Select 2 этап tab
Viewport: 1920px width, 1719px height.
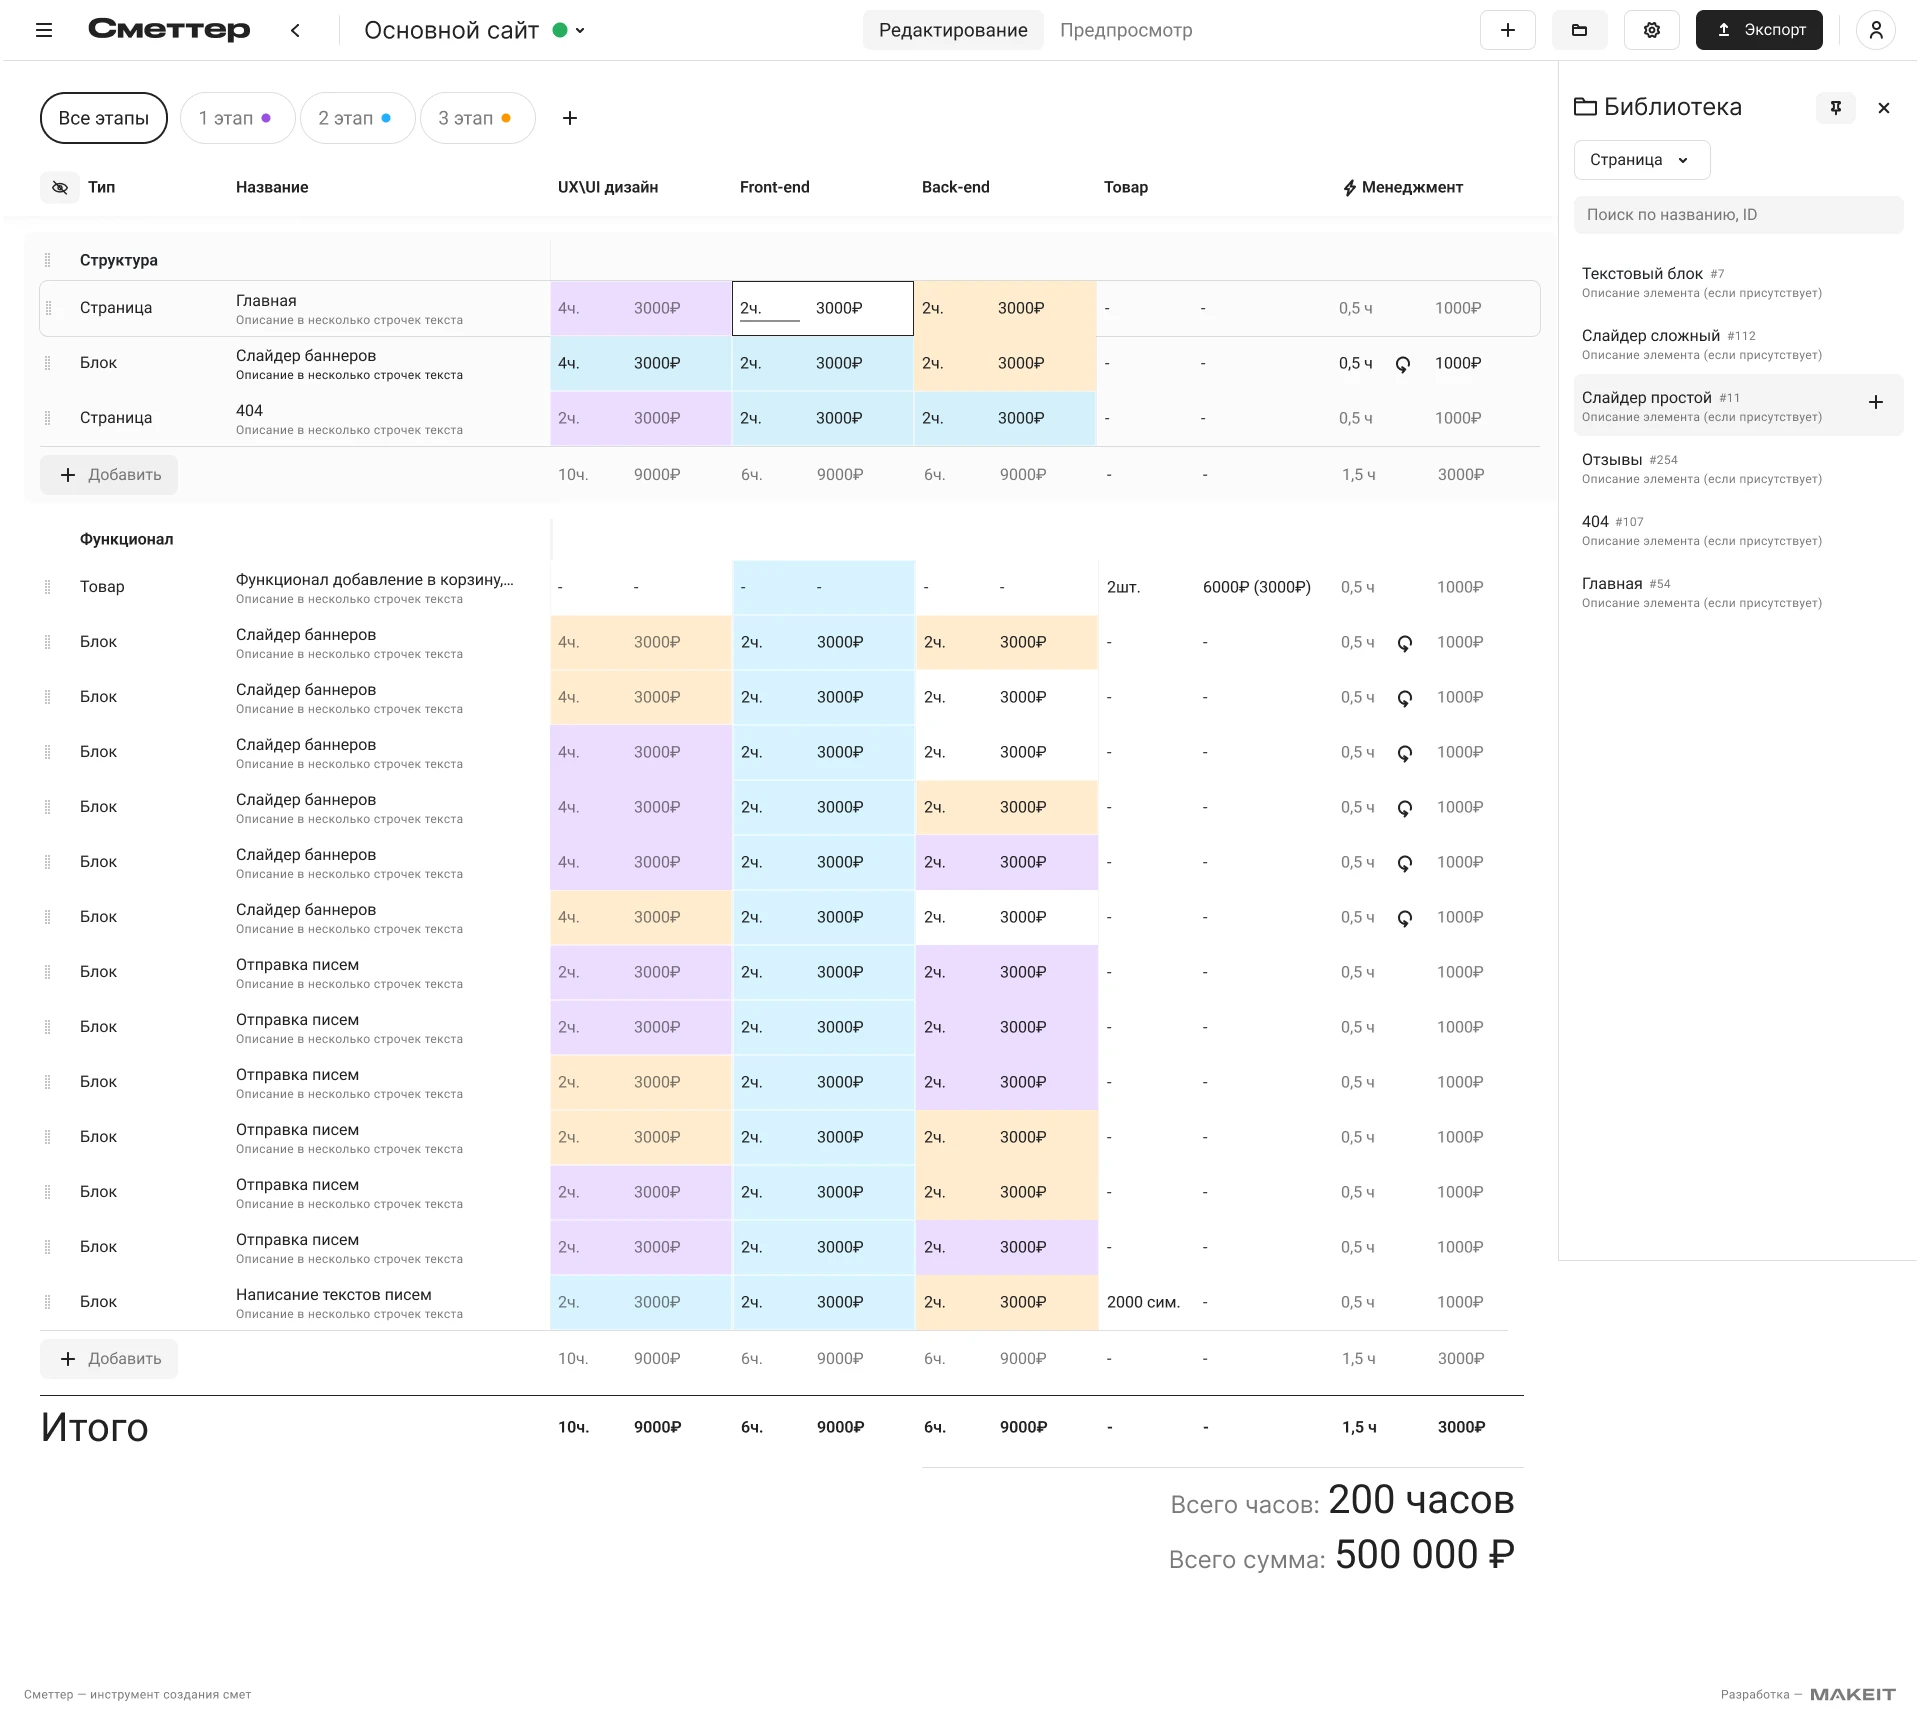[357, 118]
